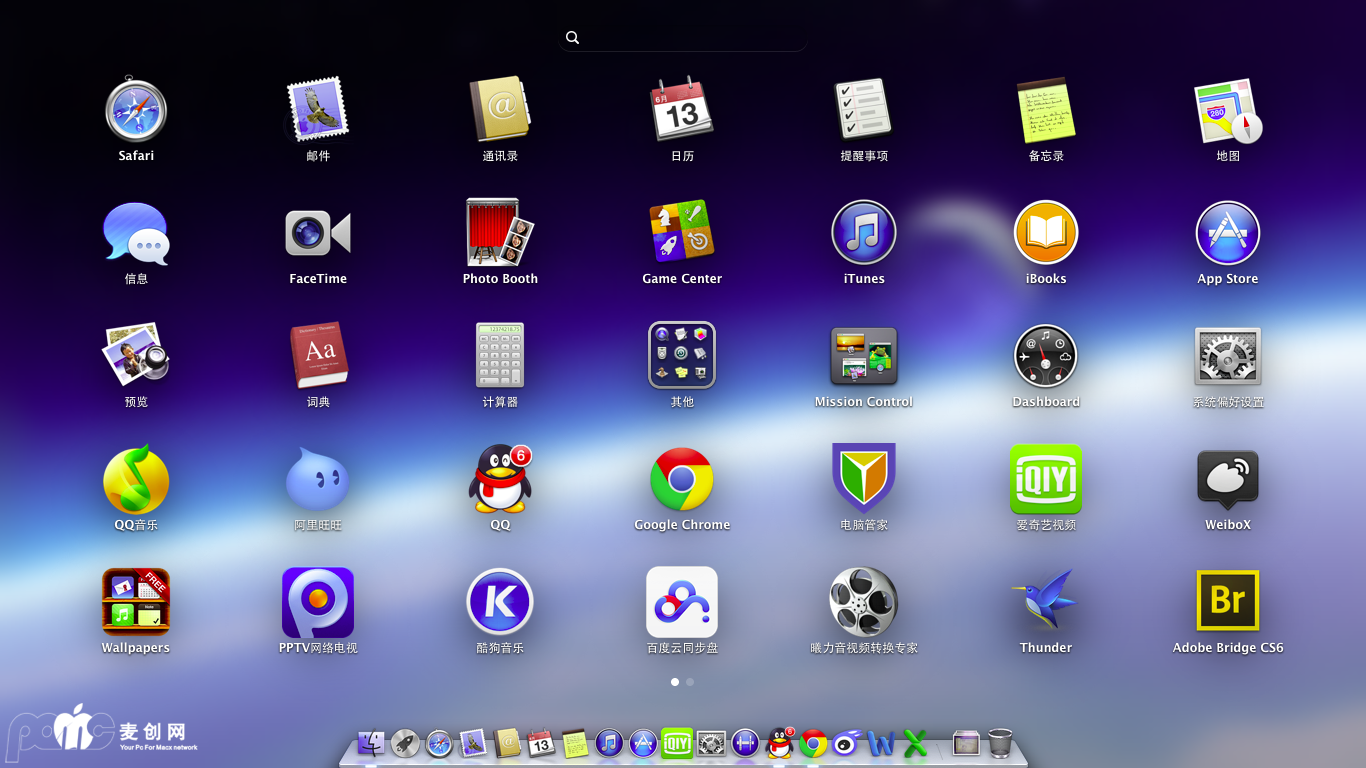The height and width of the screenshot is (768, 1366).
Task: Open the 百度云同步盘 app
Action: click(x=682, y=601)
